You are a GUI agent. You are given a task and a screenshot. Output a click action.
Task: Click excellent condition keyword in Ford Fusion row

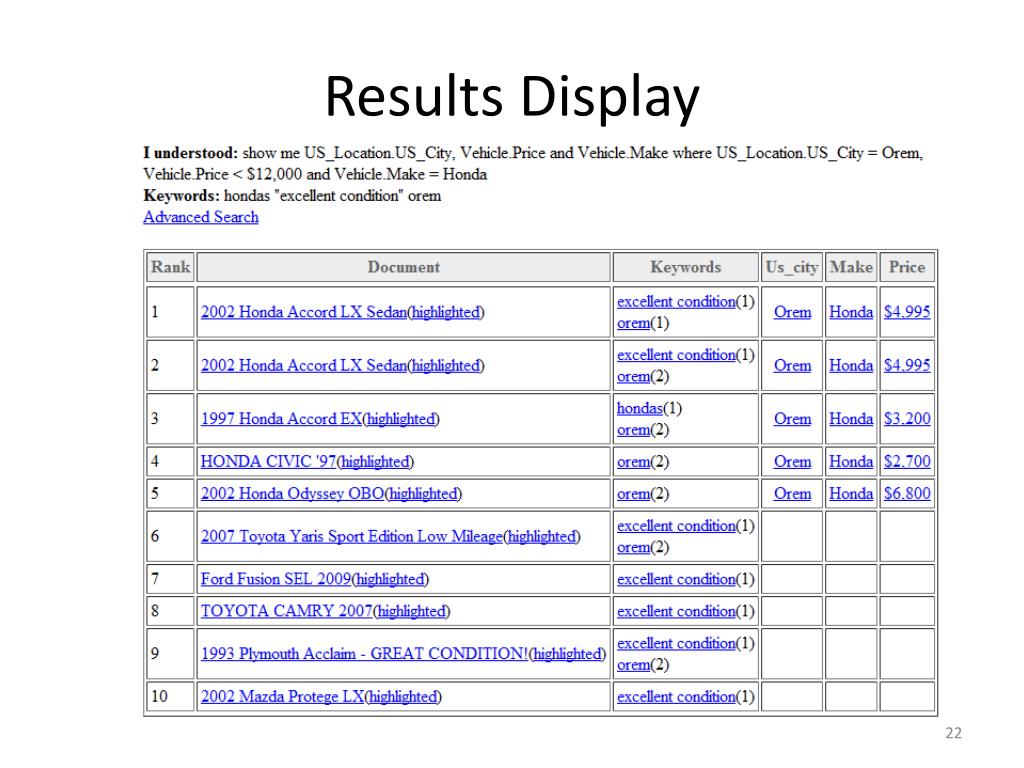tap(676, 579)
